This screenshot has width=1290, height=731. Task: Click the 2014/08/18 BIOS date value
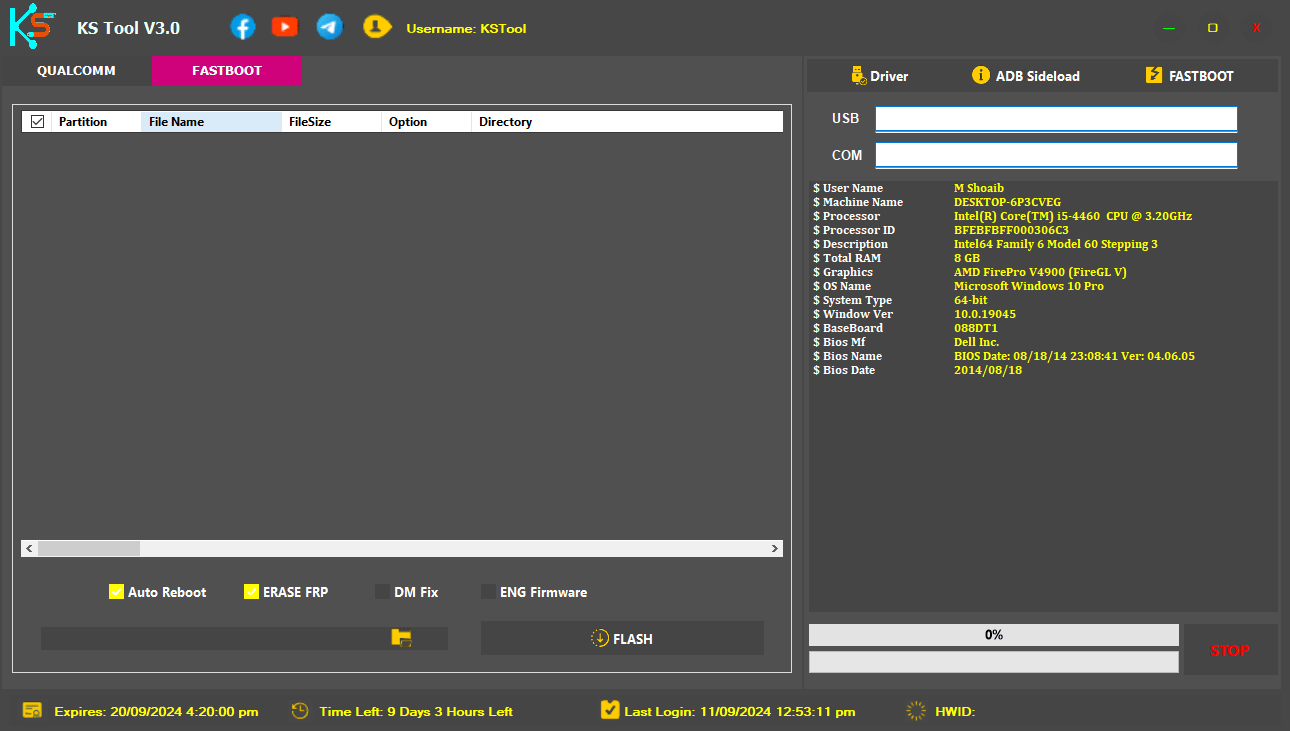[987, 370]
